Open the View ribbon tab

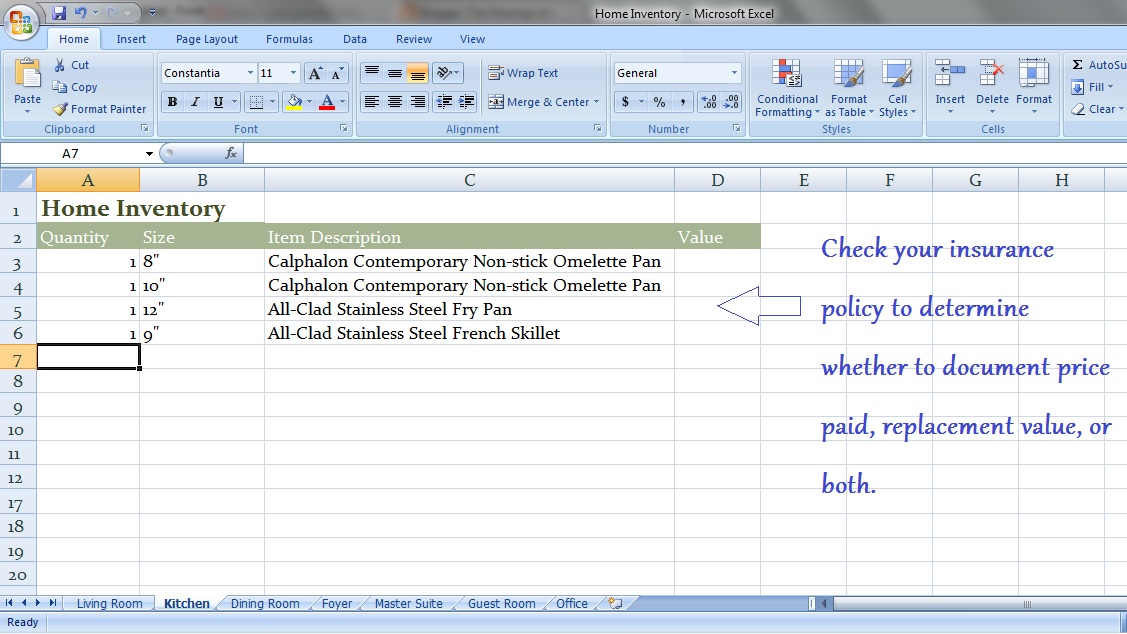point(472,40)
